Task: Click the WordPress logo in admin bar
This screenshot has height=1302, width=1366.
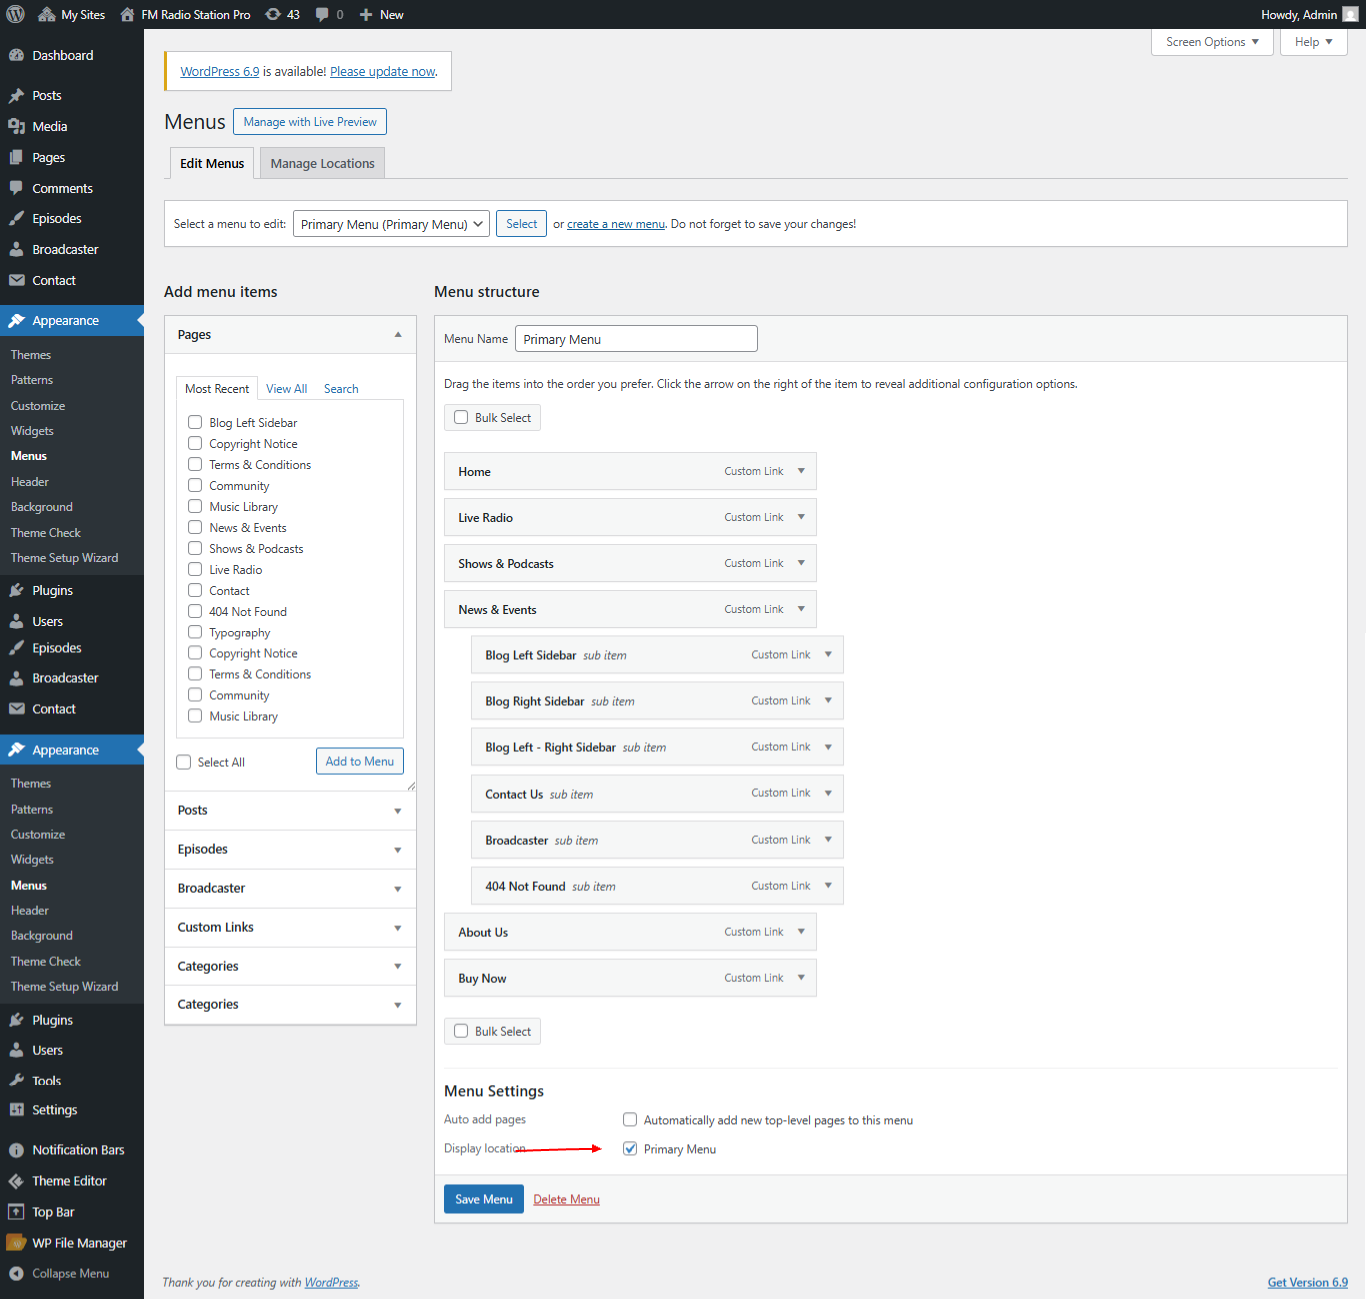Action: point(16,14)
